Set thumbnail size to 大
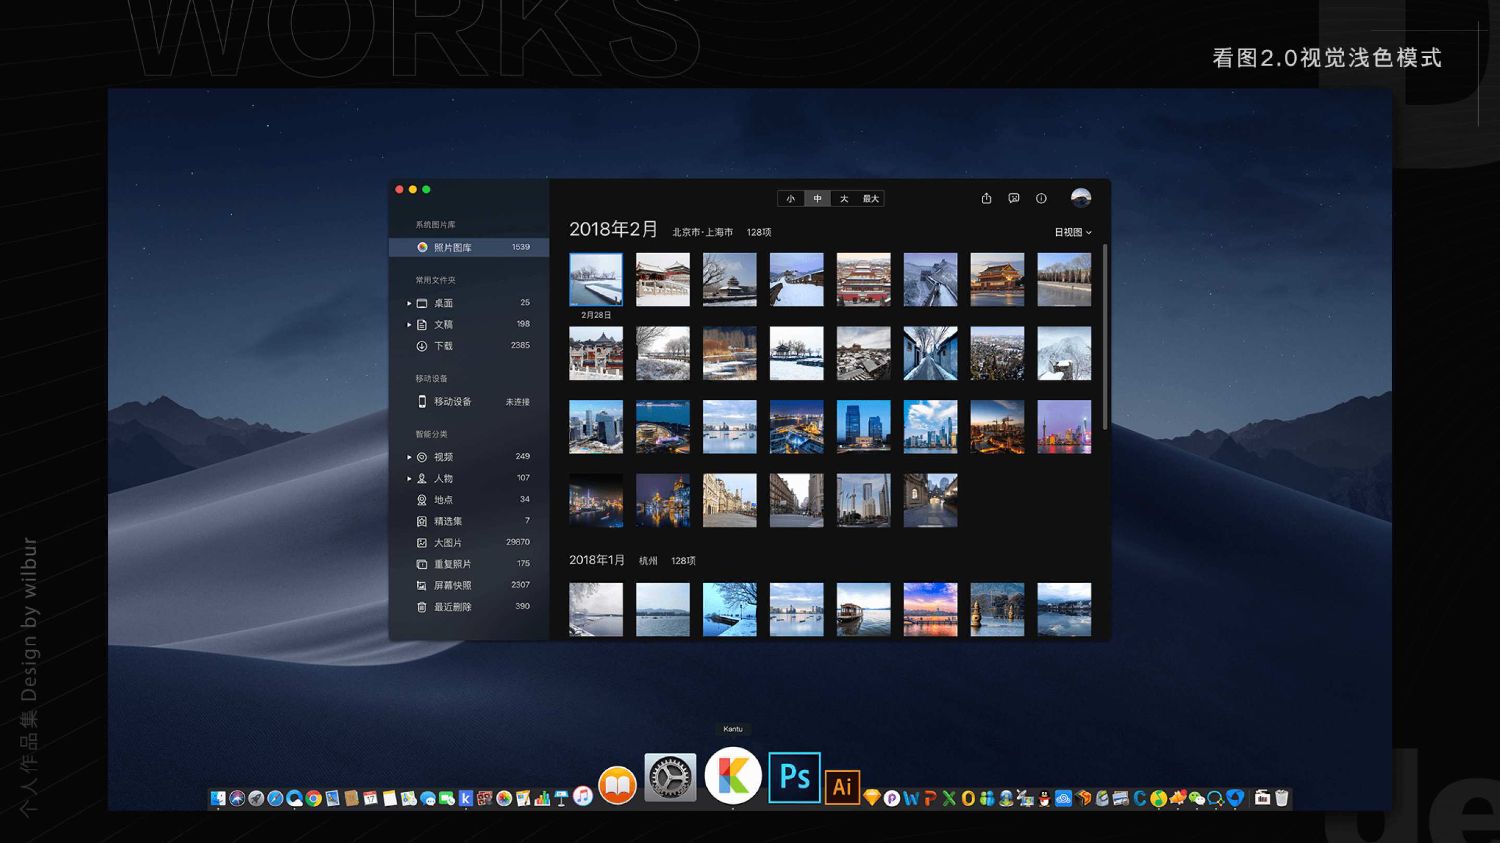This screenshot has width=1500, height=843. [x=844, y=199]
